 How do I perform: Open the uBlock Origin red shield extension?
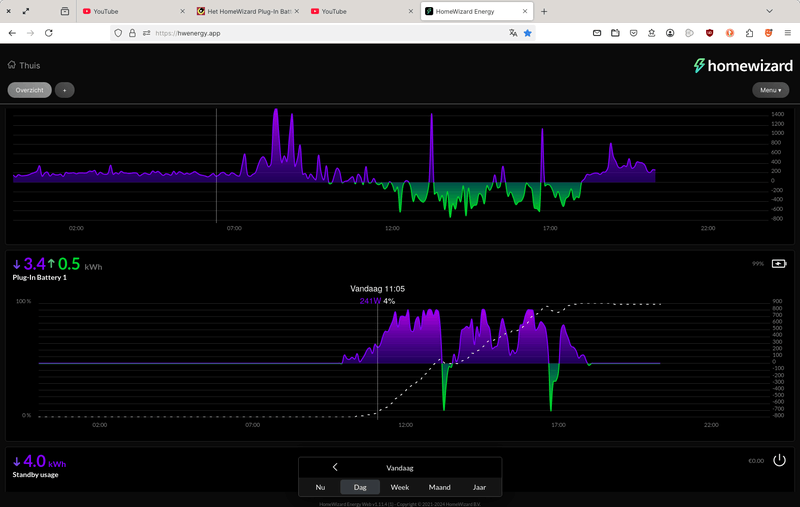(x=710, y=33)
